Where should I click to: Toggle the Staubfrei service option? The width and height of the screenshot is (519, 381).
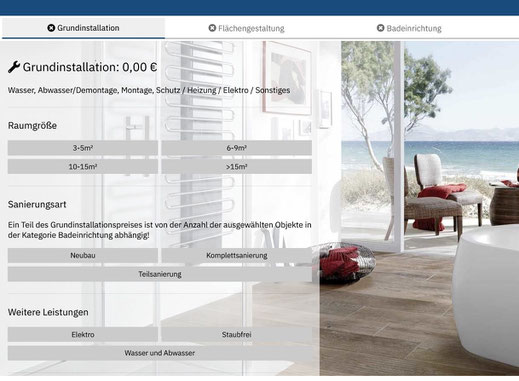237,335
